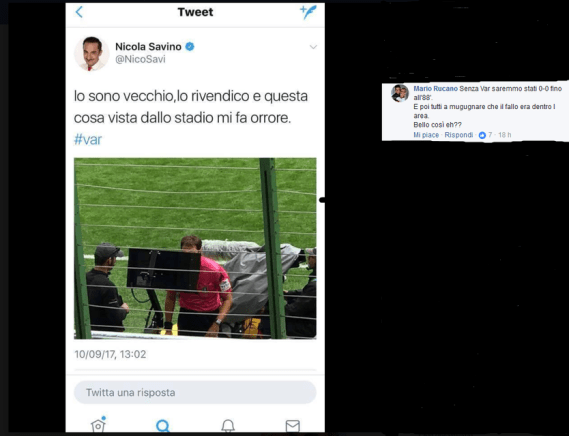
Task: Focus the 'Twitta una risposta' reply field
Action: [195, 392]
